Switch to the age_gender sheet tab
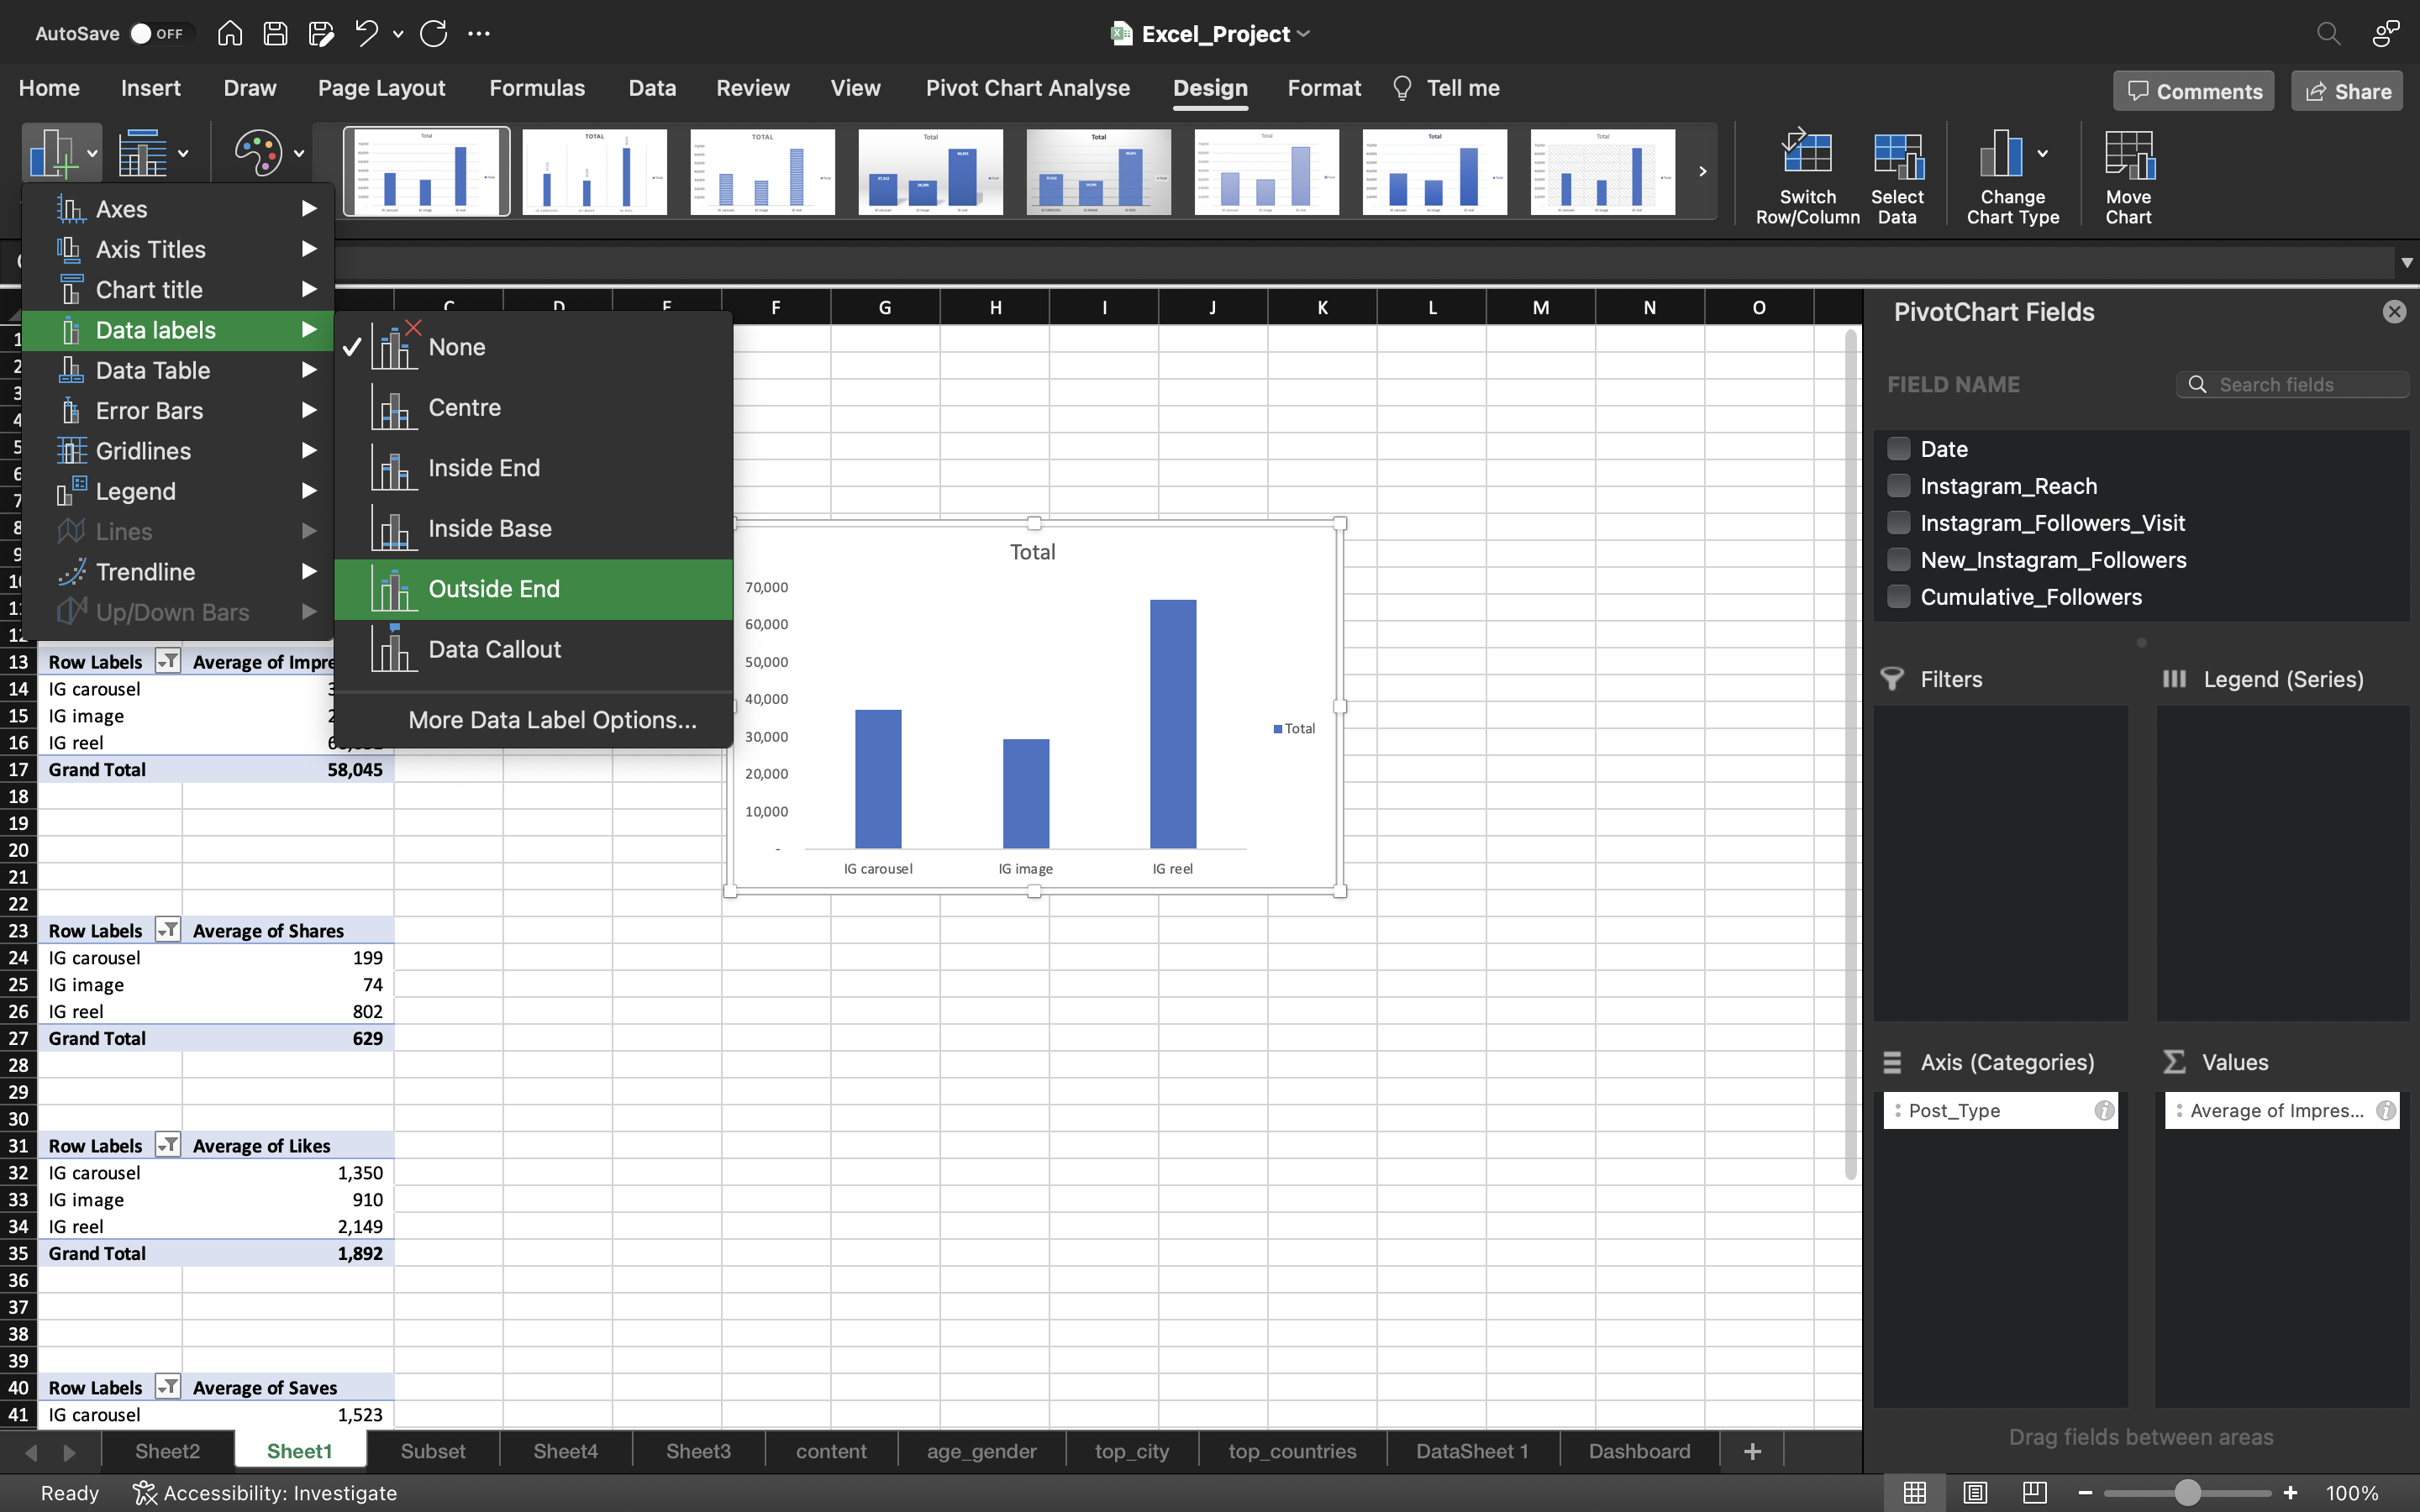This screenshot has width=2420, height=1512. (x=981, y=1451)
